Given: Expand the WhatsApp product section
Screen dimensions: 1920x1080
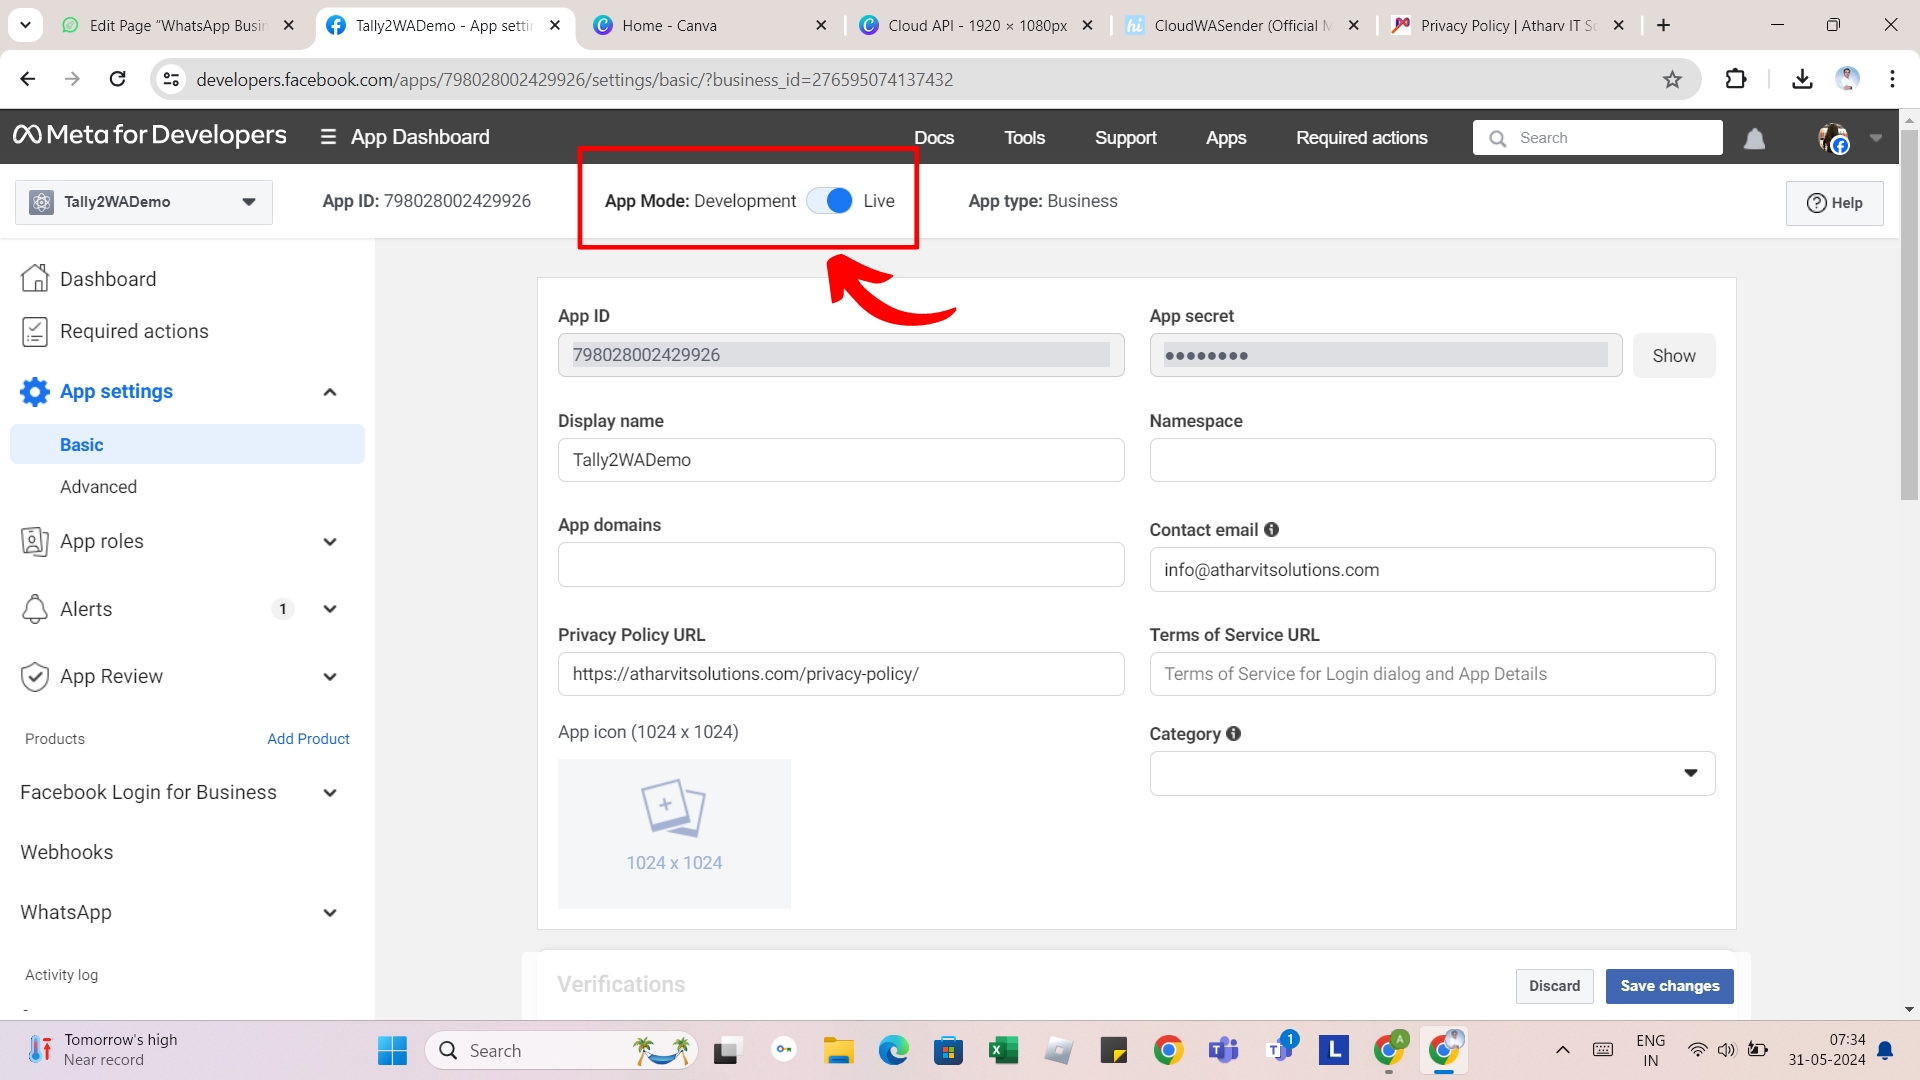Looking at the screenshot, I should pyautogui.click(x=330, y=913).
